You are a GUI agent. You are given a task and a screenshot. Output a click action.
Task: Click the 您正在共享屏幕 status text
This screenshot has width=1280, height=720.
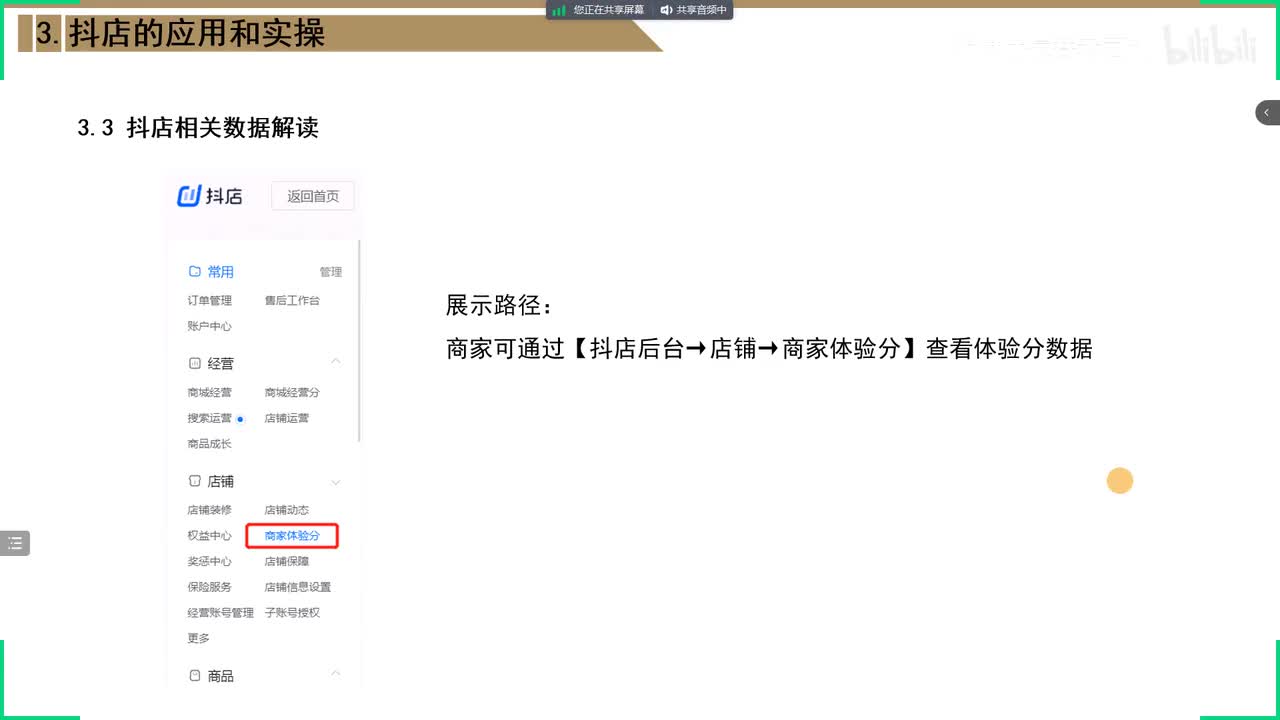point(609,10)
